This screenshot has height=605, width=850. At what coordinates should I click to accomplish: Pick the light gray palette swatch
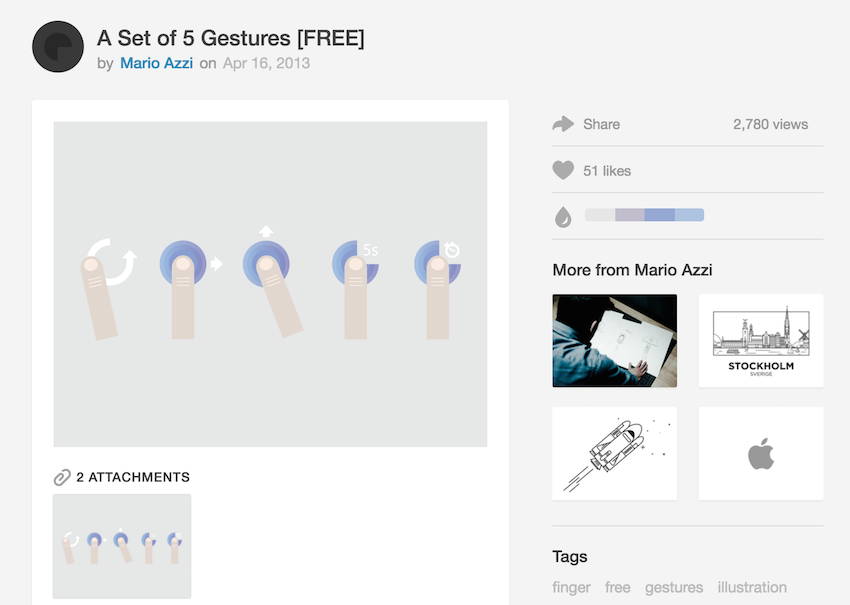599,215
